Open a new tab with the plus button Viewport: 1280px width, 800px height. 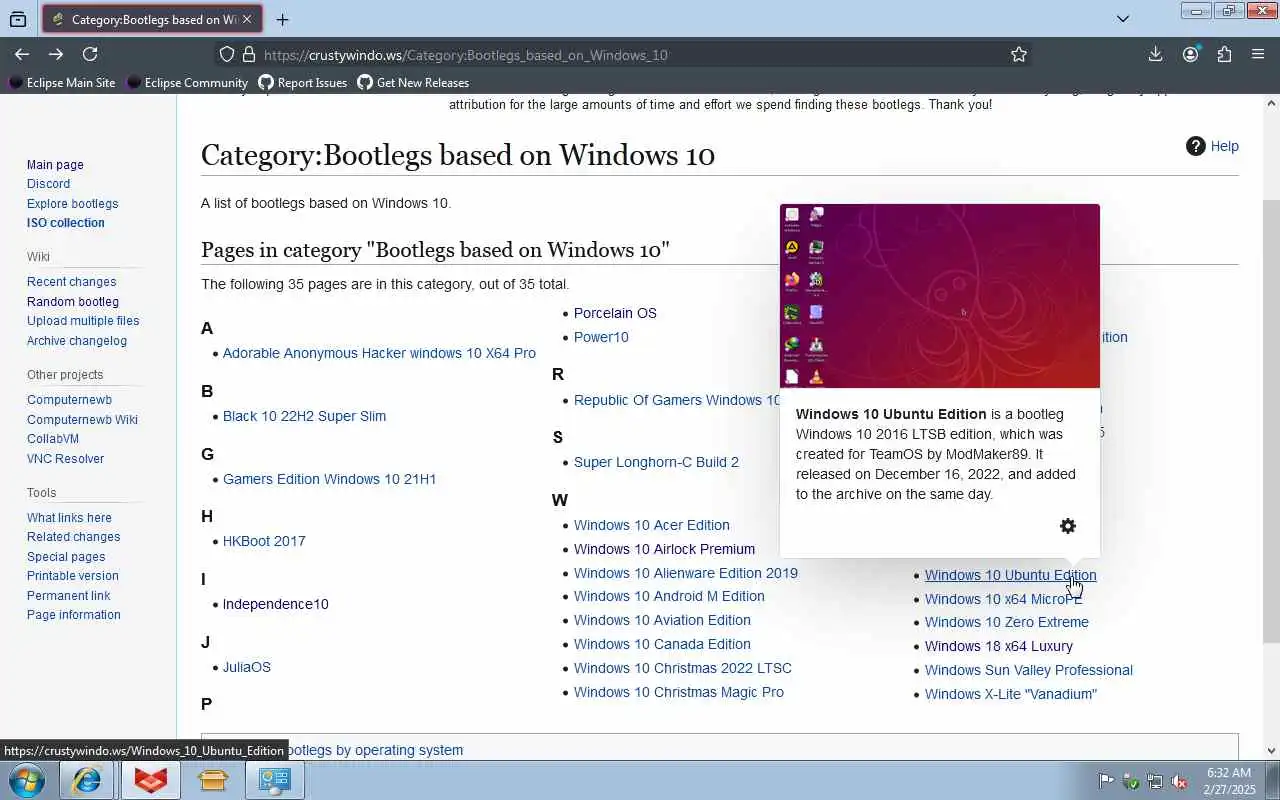coord(282,19)
